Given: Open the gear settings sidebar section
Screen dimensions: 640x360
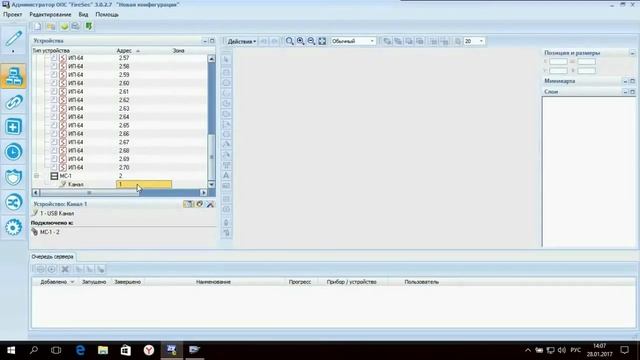Looking at the screenshot, I should click(x=13, y=227).
